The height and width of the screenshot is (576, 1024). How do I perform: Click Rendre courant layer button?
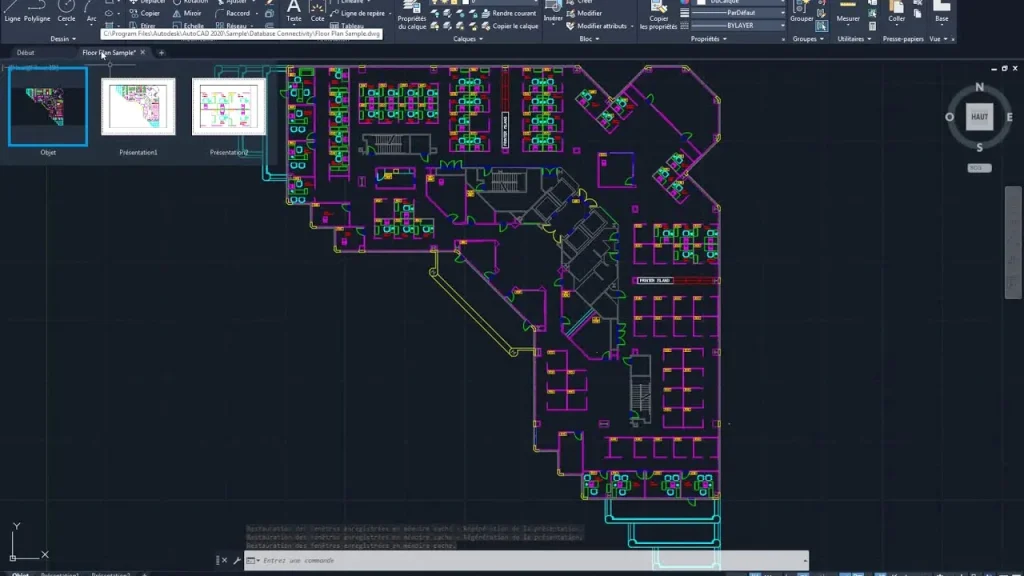click(509, 13)
